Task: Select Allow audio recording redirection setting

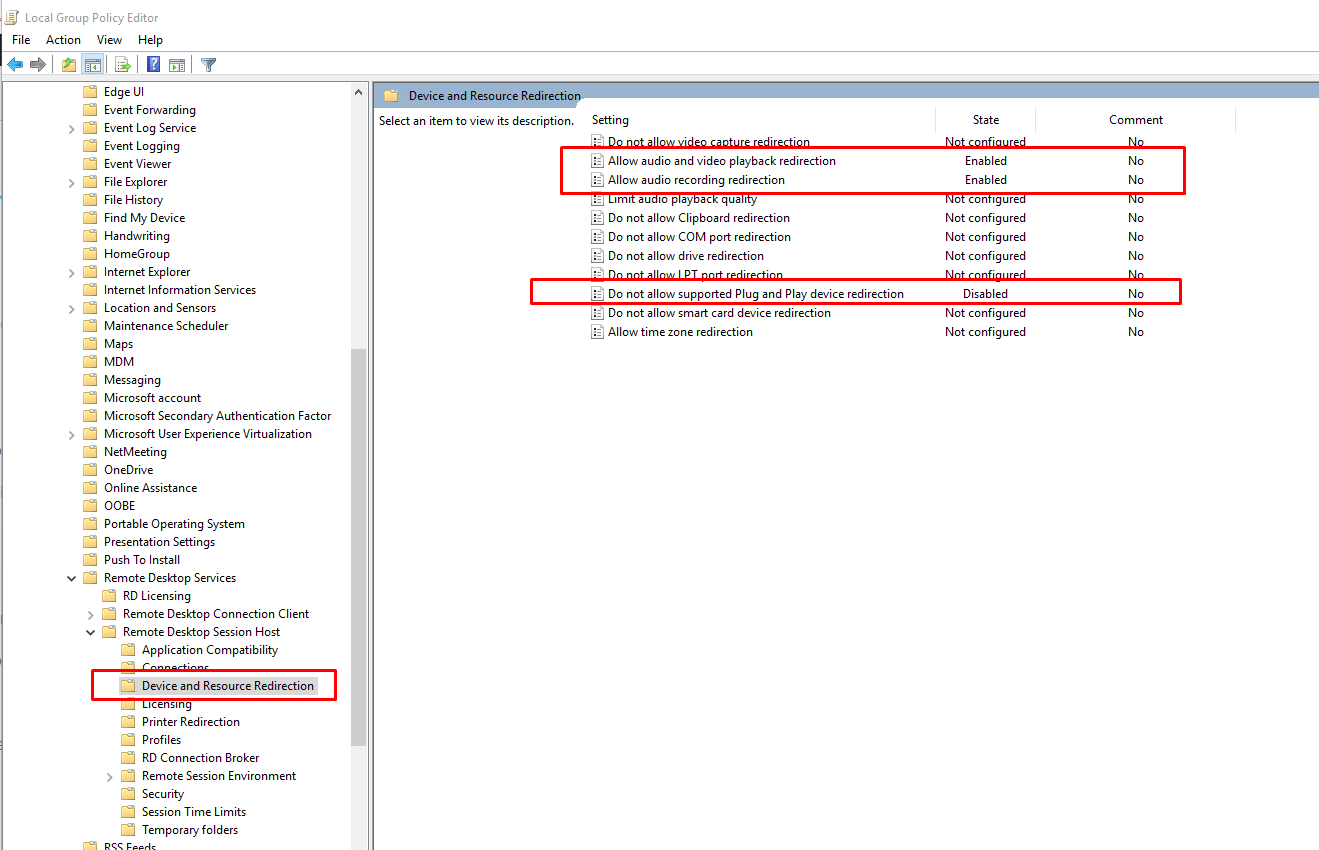Action: [696, 180]
